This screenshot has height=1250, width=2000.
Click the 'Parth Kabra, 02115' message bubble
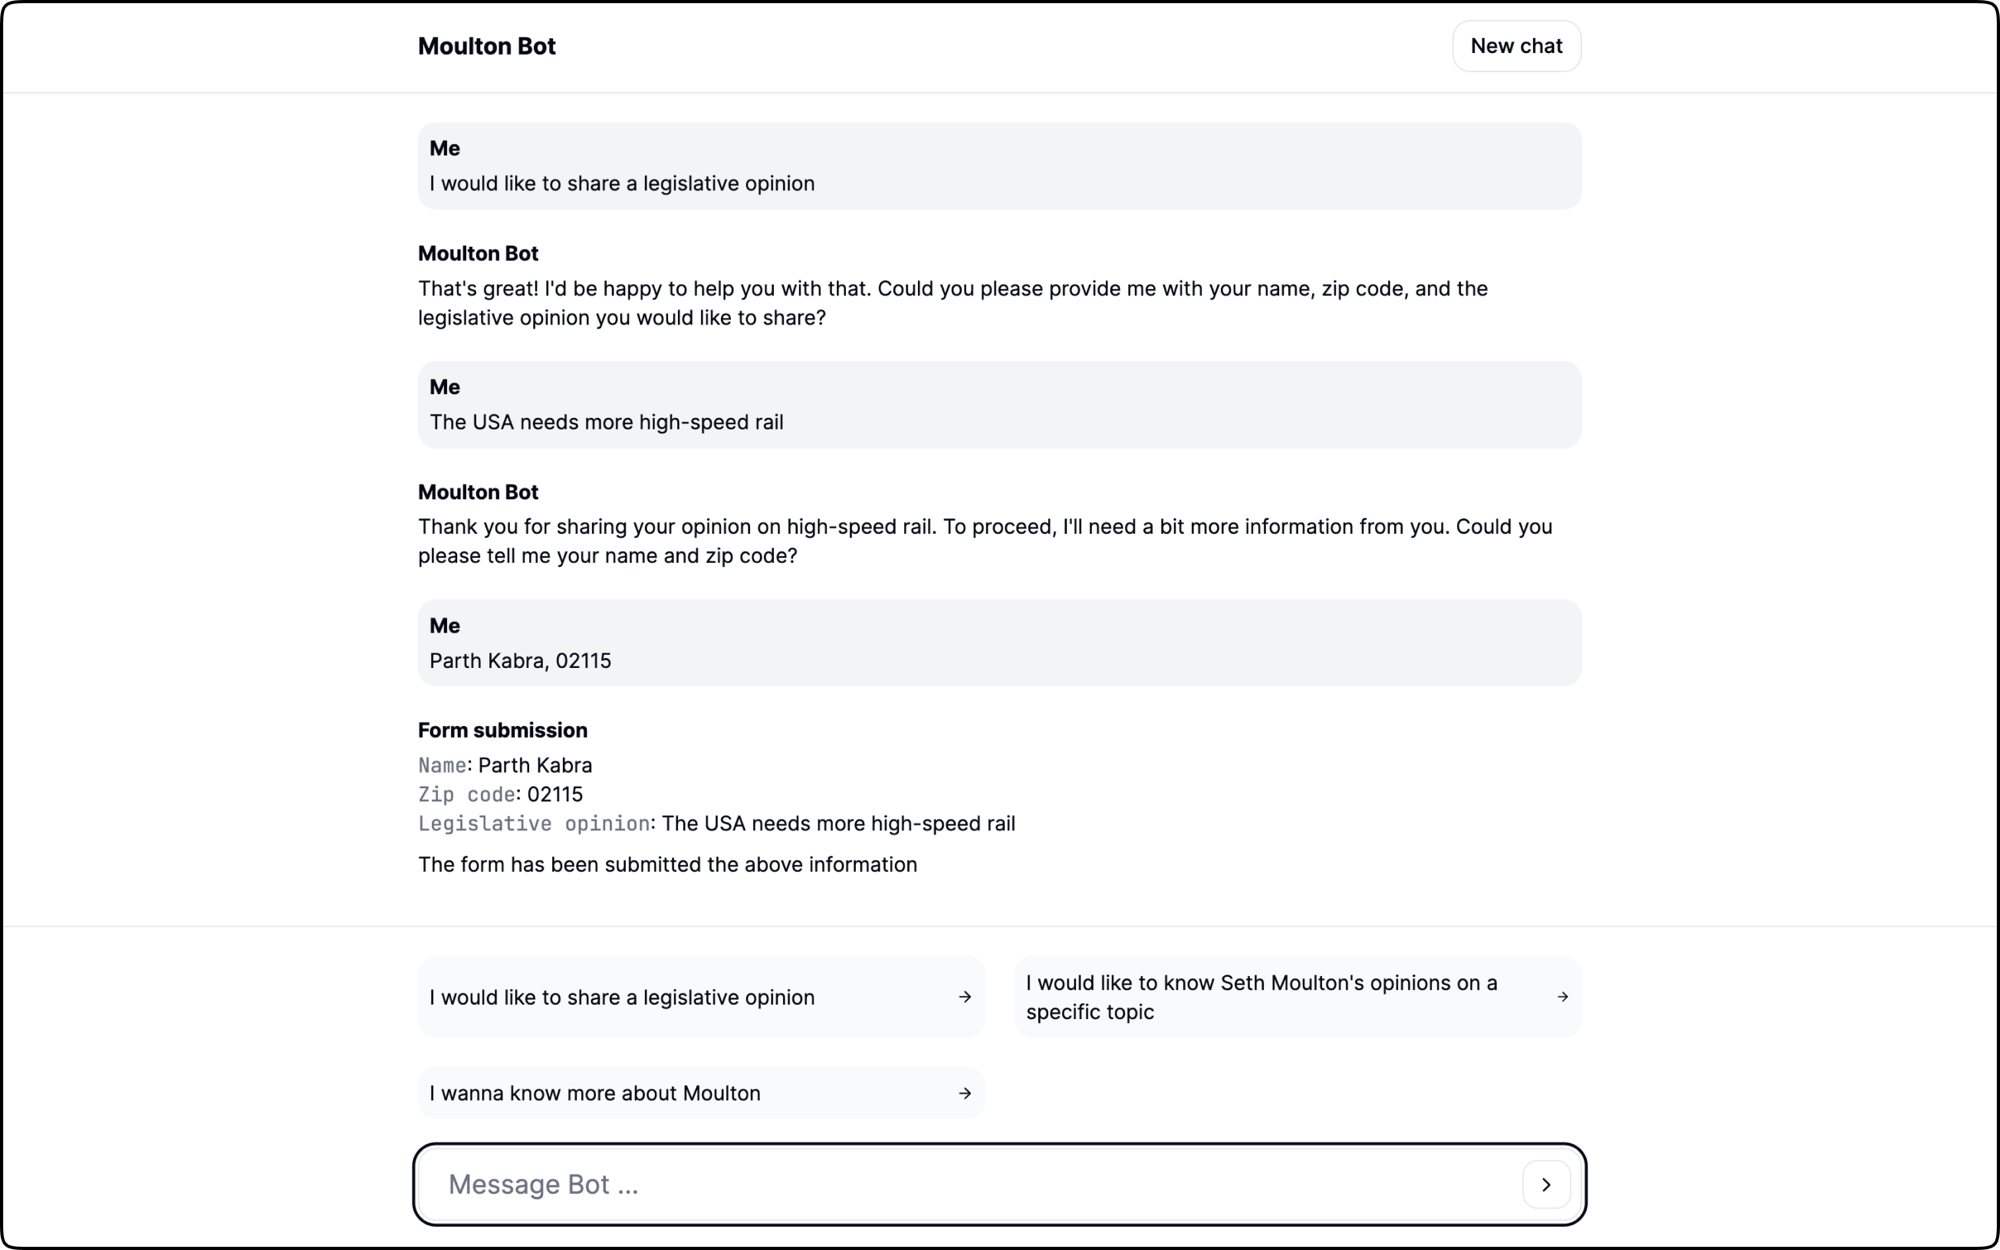click(999, 643)
